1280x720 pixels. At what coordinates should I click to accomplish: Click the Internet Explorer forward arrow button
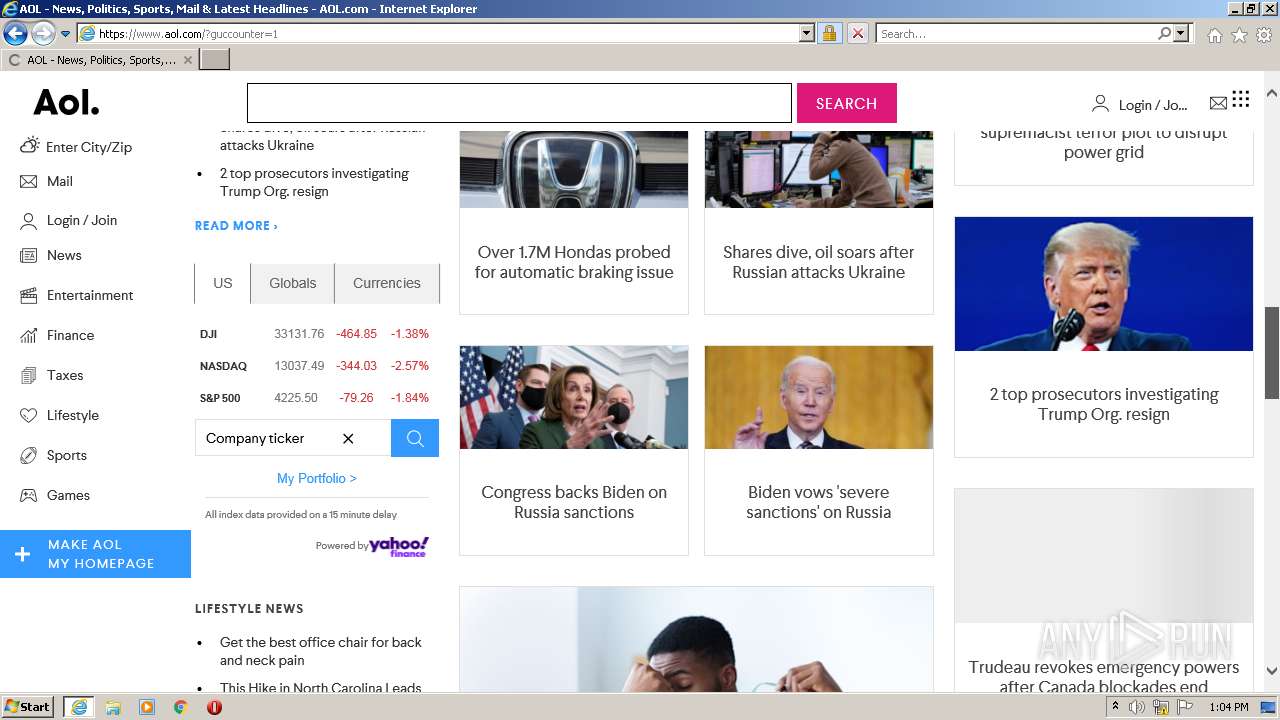coord(43,33)
